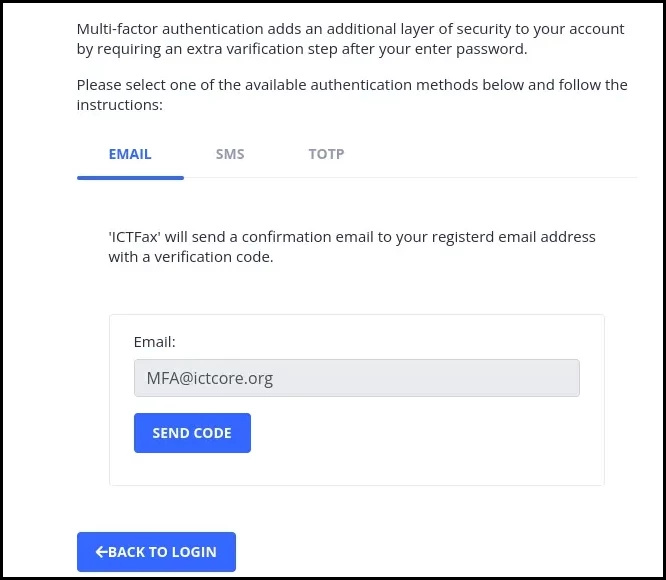Click the blue underline beneath the EMAIL tab

pos(130,178)
